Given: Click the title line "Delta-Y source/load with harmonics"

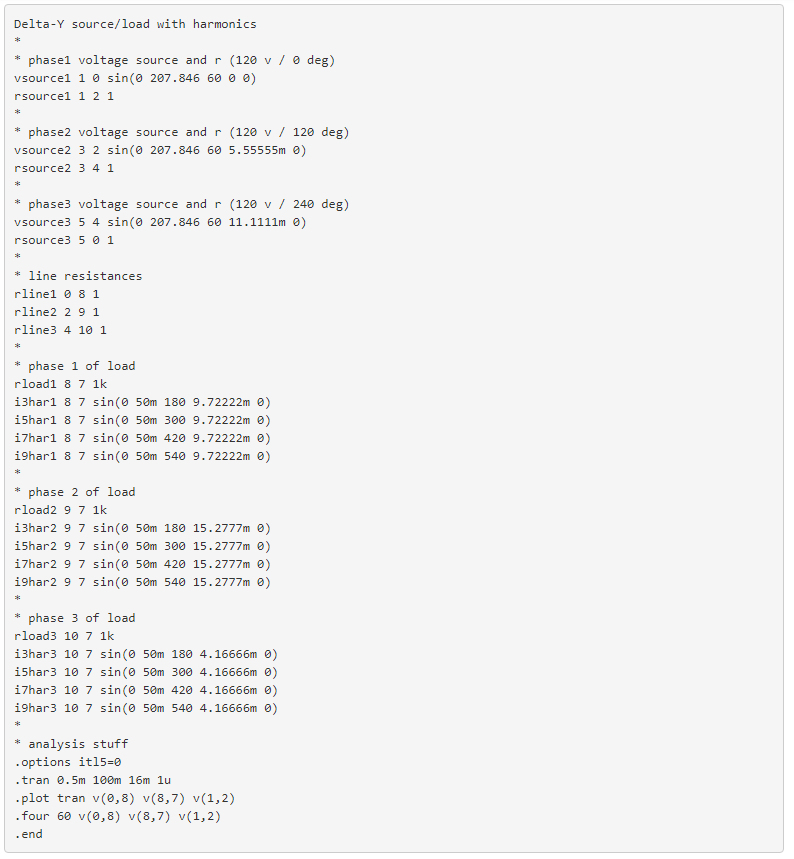Looking at the screenshot, I should pos(135,24).
